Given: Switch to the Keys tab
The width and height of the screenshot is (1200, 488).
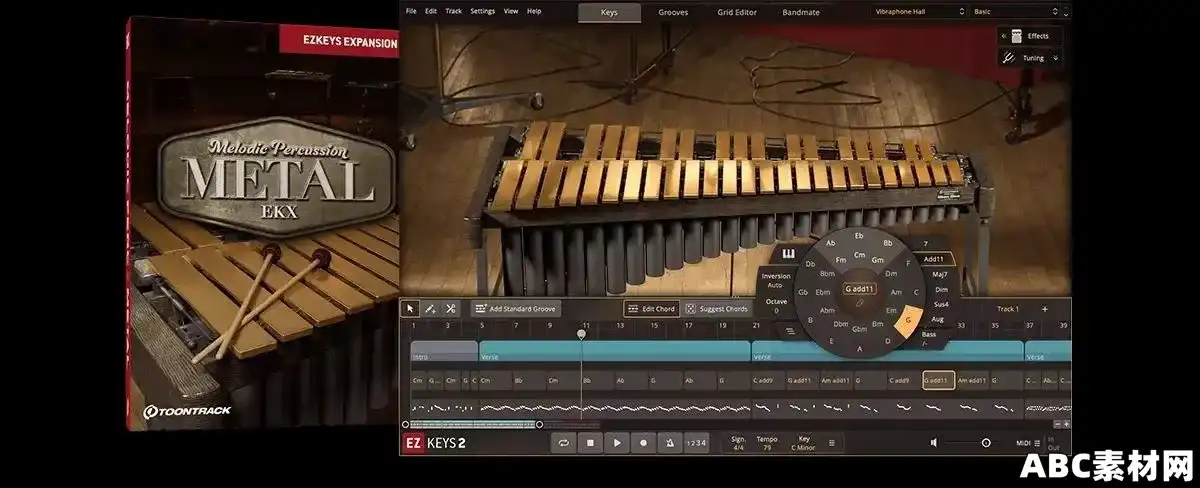Looking at the screenshot, I should 610,12.
